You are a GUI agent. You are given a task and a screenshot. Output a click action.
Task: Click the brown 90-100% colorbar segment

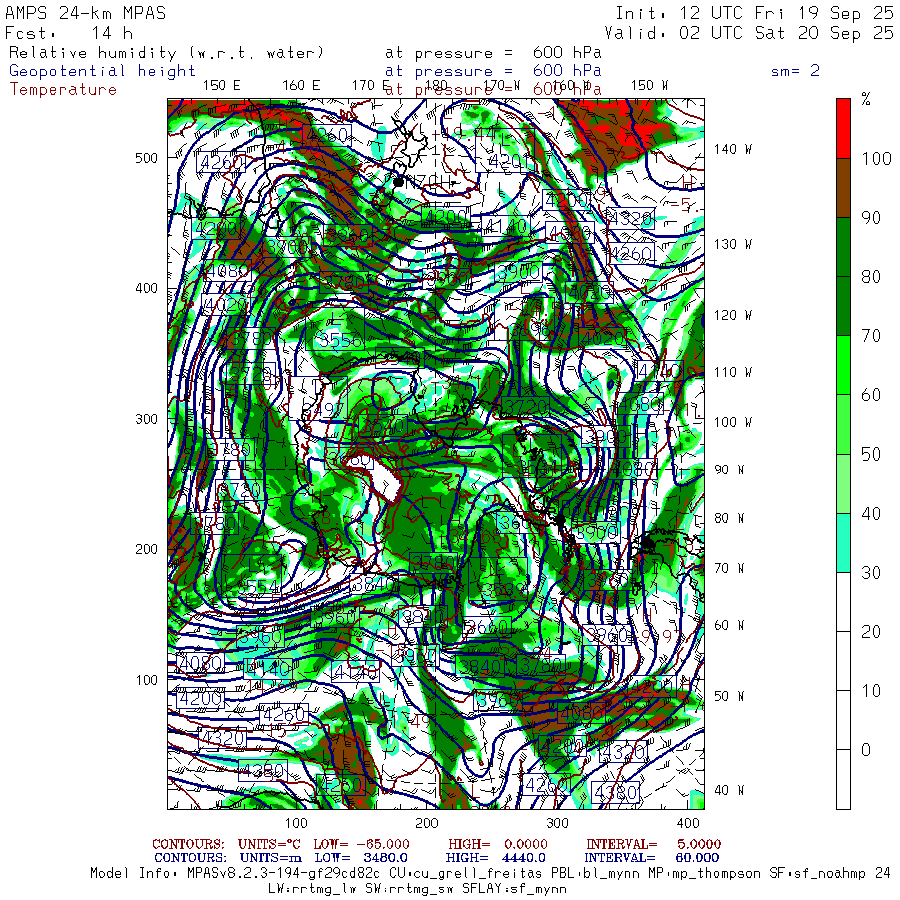tap(843, 188)
